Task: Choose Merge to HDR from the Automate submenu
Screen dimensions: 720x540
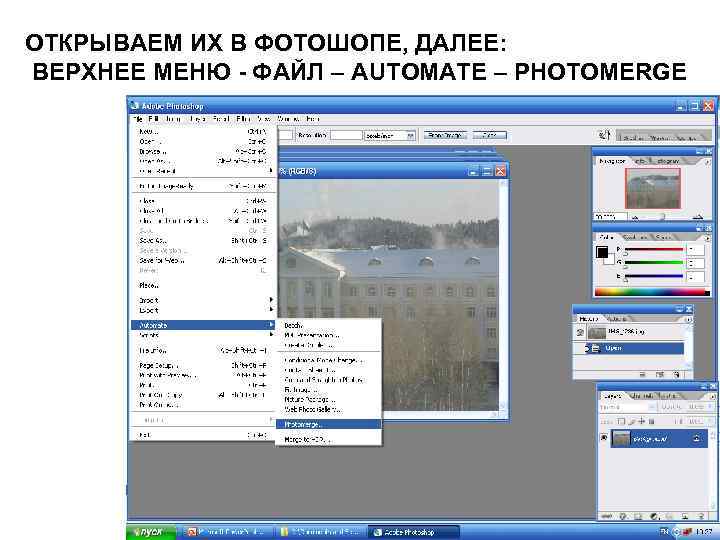Action: 329,439
